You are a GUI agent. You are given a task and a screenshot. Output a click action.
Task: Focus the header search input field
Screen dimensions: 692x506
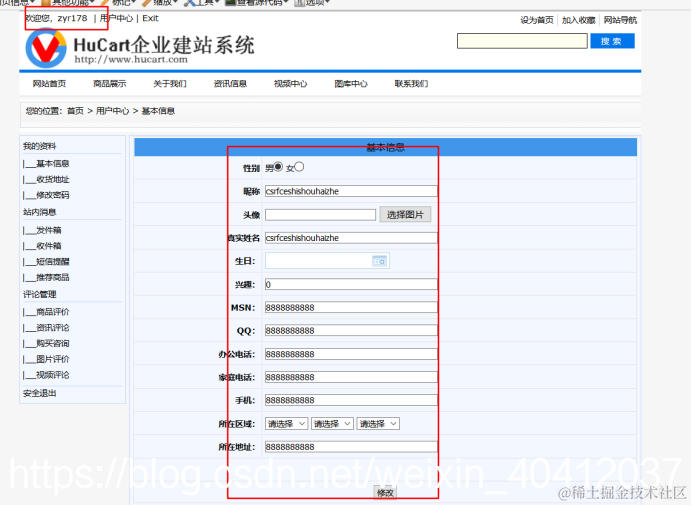(522, 41)
